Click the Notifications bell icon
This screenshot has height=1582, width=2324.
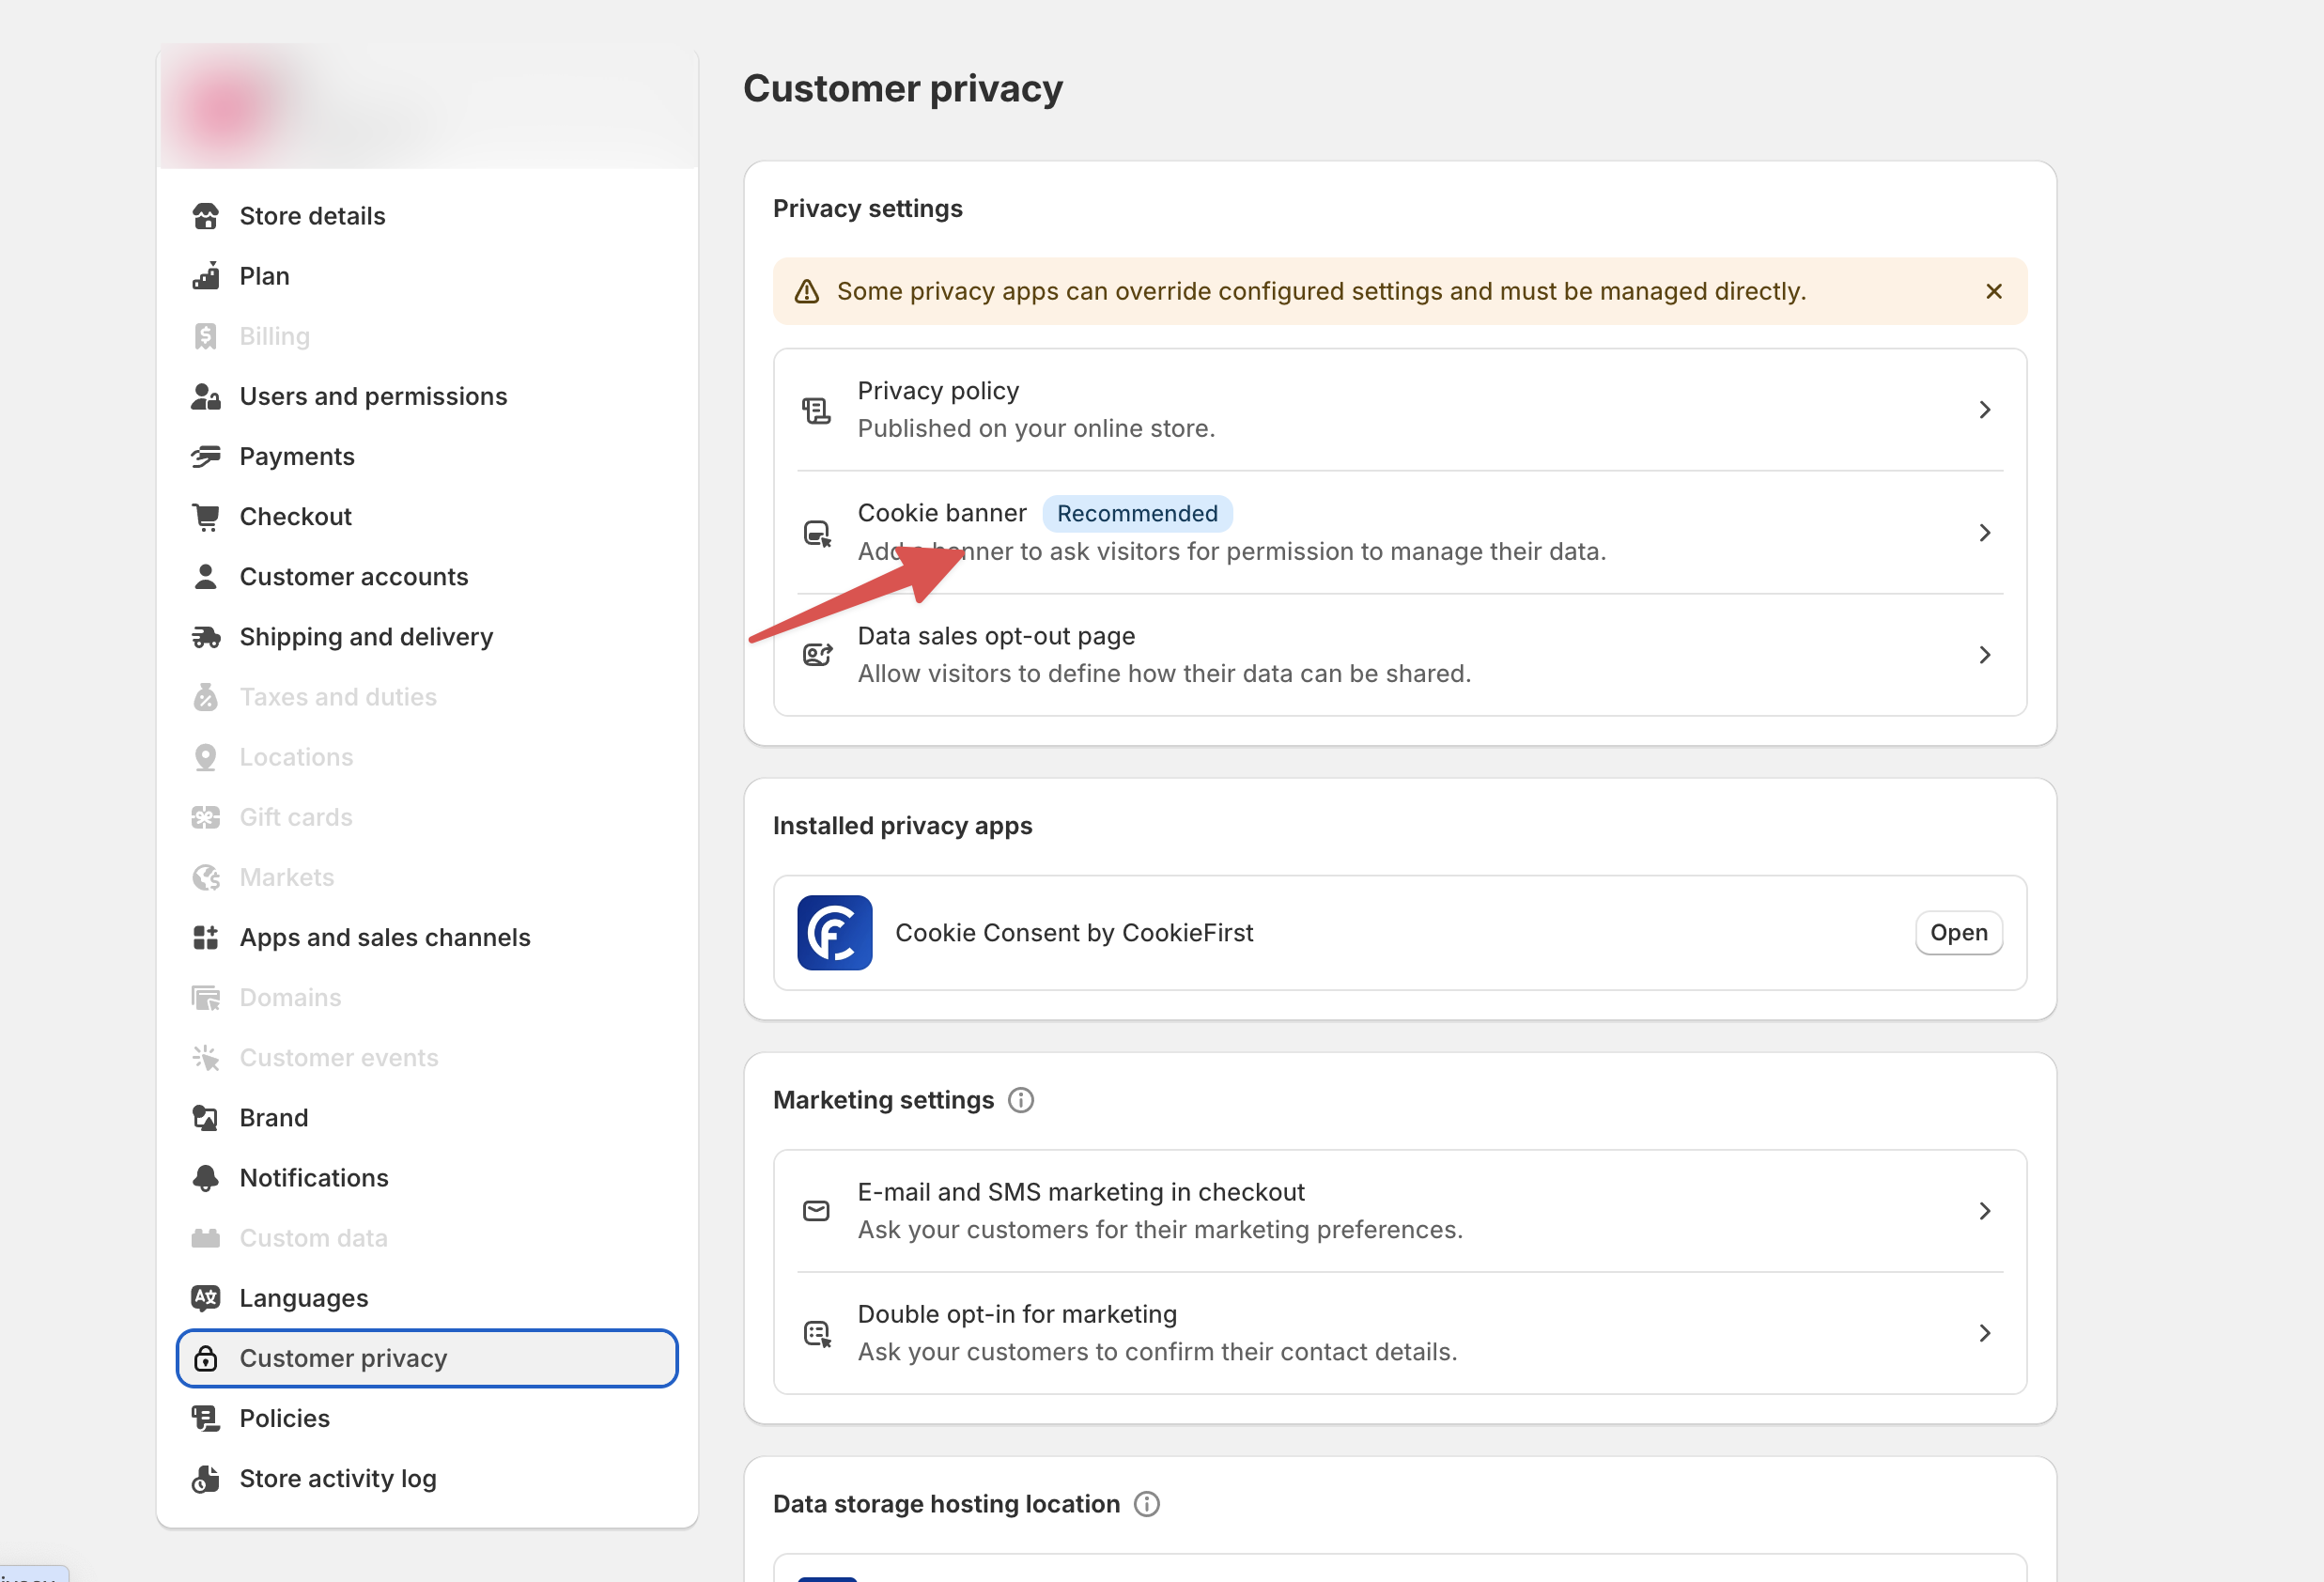coord(206,1178)
